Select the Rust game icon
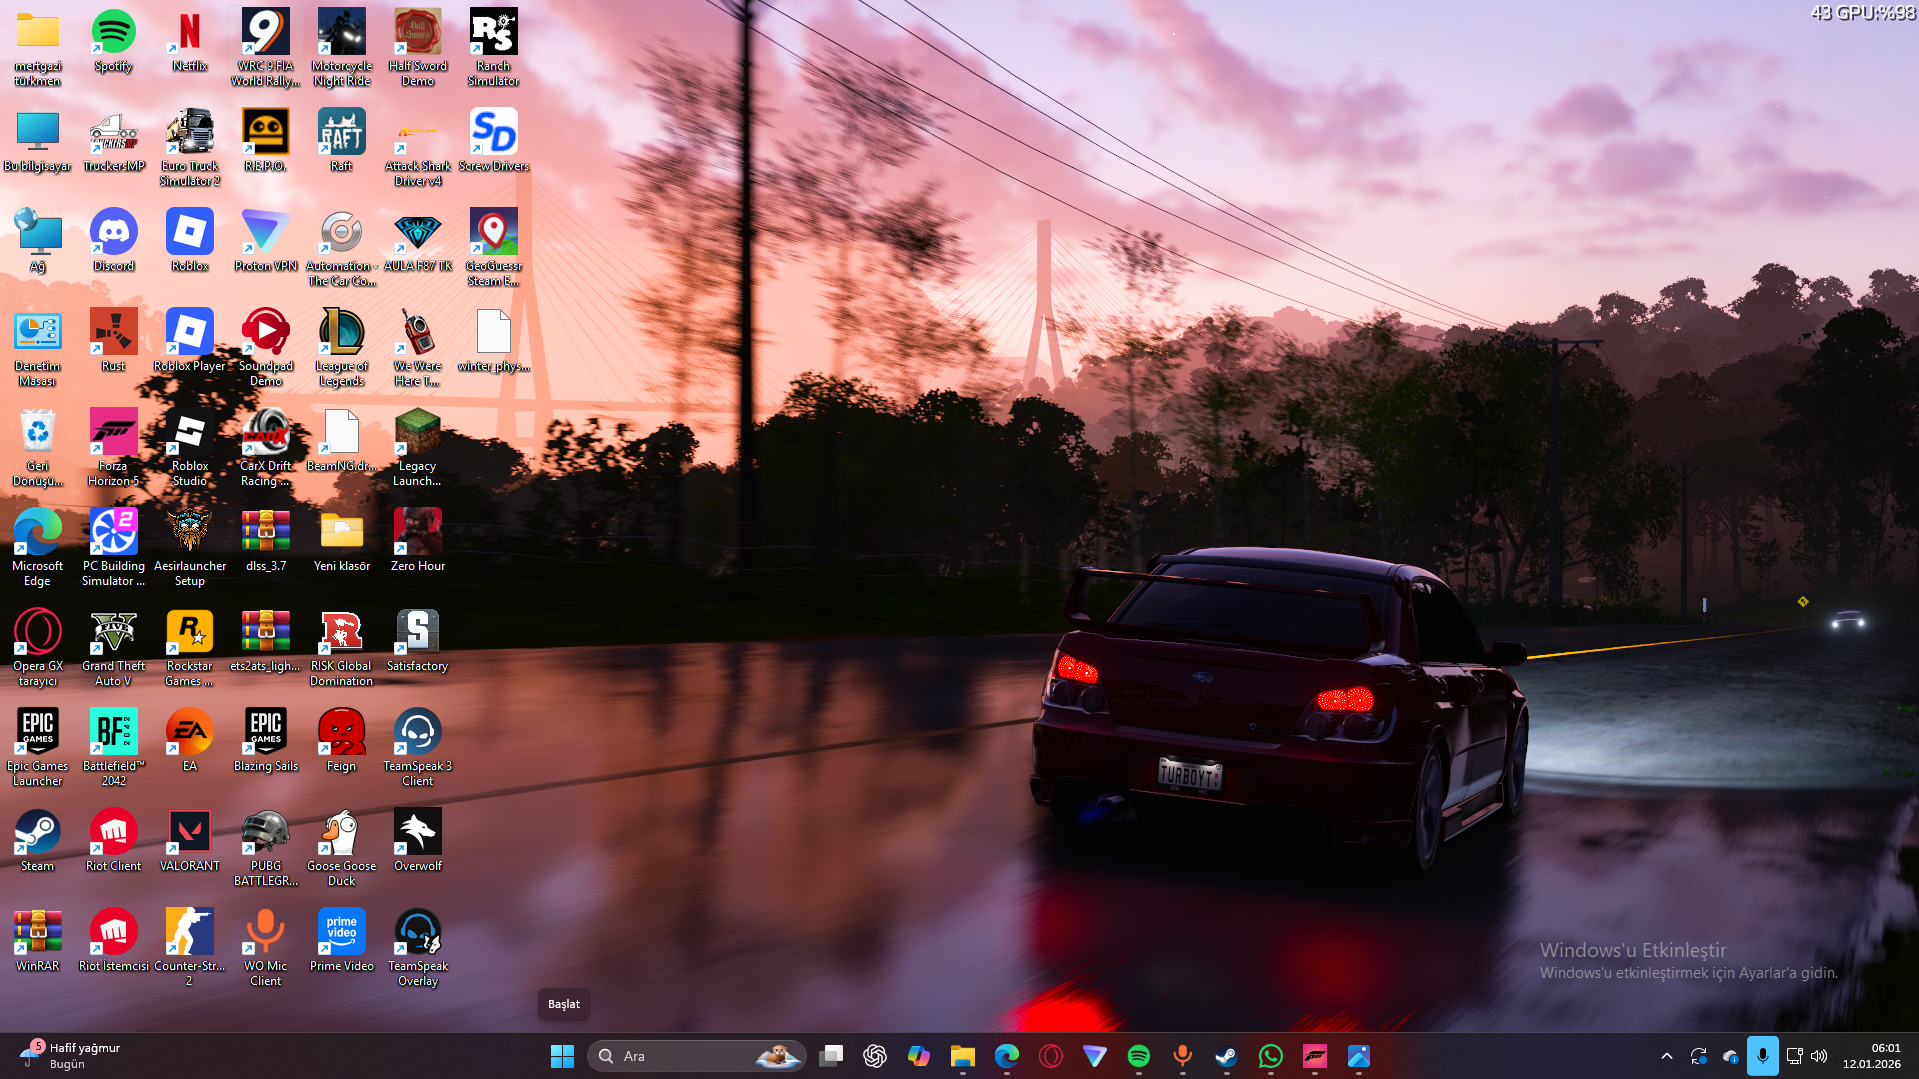Image resolution: width=1919 pixels, height=1079 pixels. click(114, 342)
